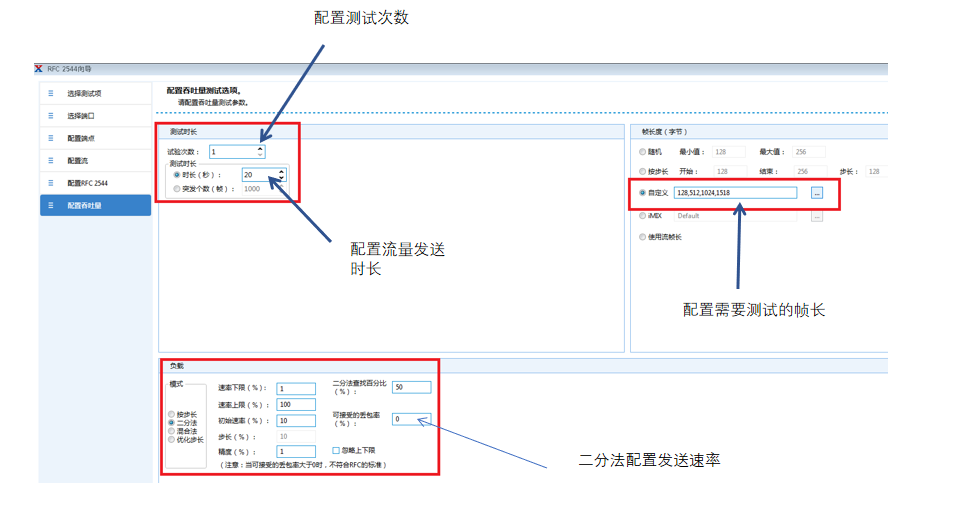Click the 最大值 field under 随机
Image resolution: width=966 pixels, height=525 pixels.
tap(809, 152)
